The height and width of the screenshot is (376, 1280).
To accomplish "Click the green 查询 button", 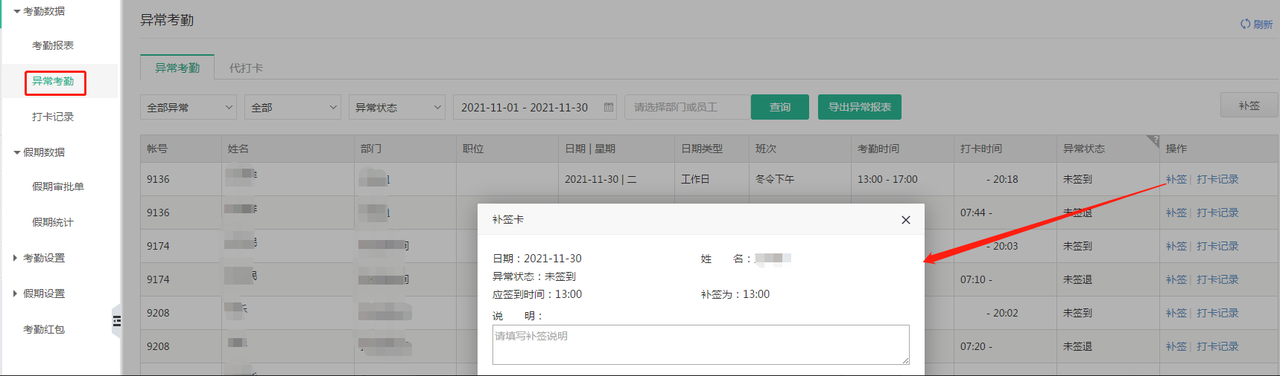I will [x=779, y=107].
